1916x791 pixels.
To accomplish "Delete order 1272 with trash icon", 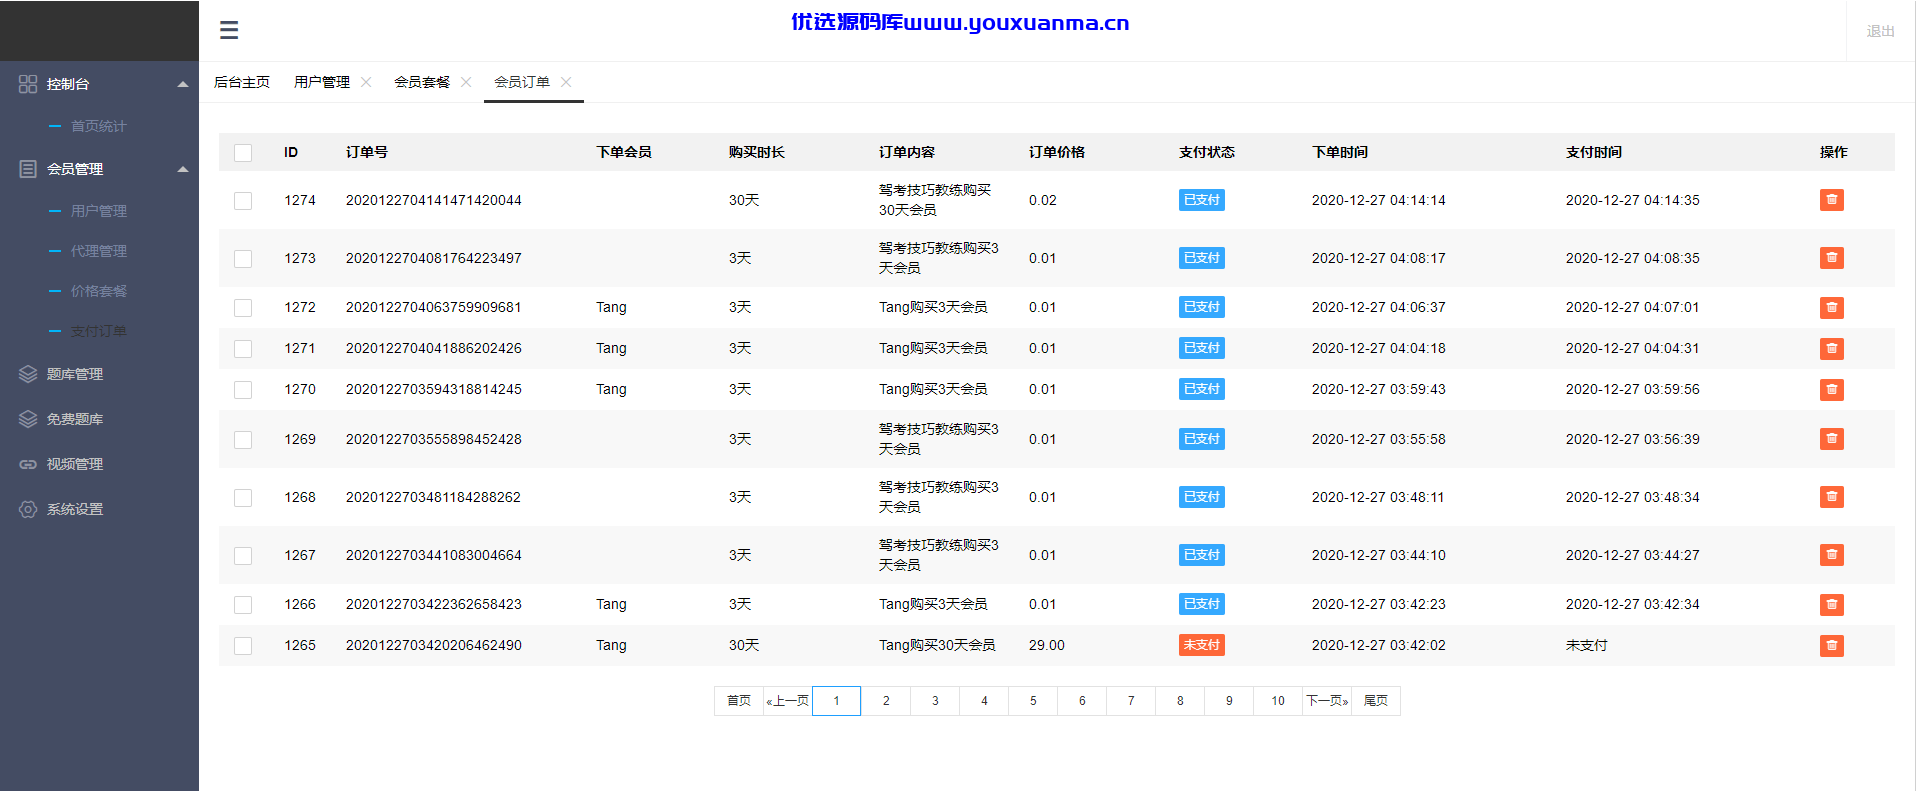I will (1832, 308).
